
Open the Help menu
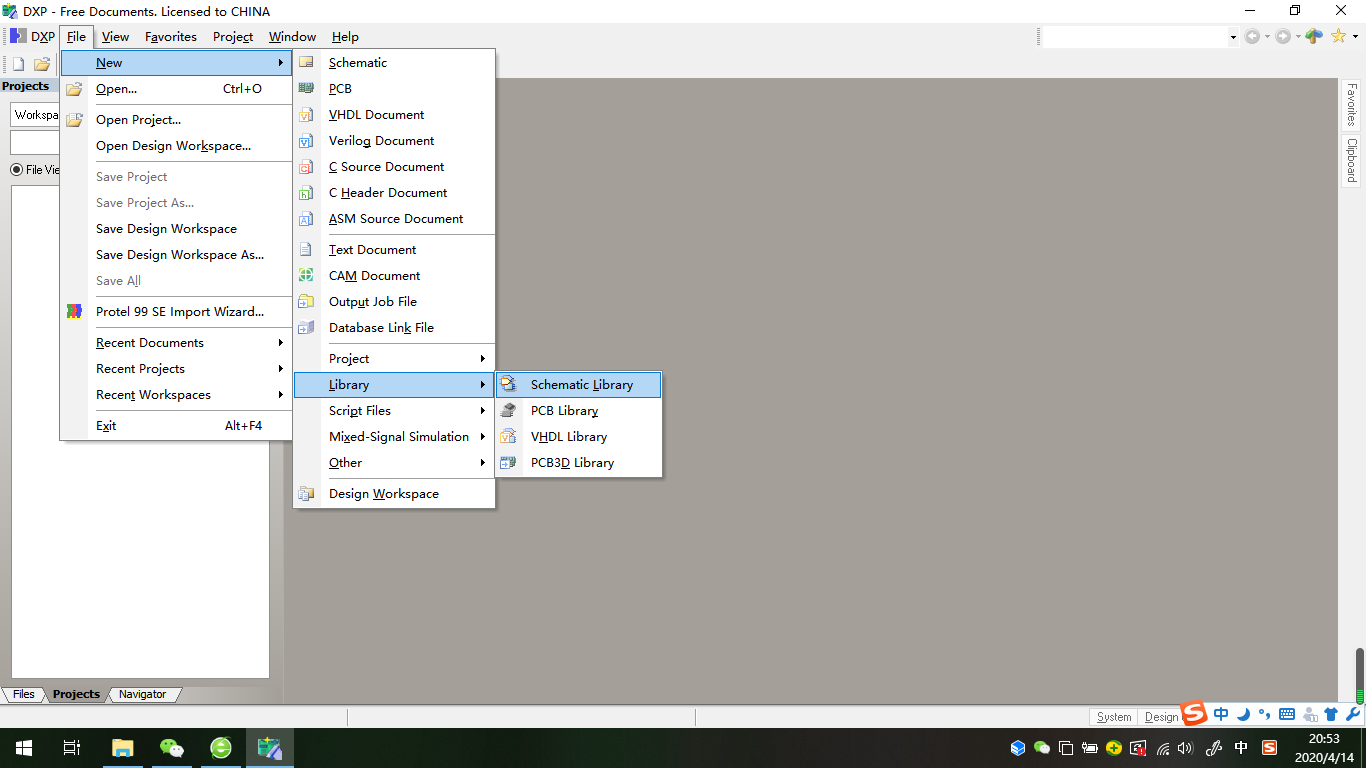tap(345, 36)
